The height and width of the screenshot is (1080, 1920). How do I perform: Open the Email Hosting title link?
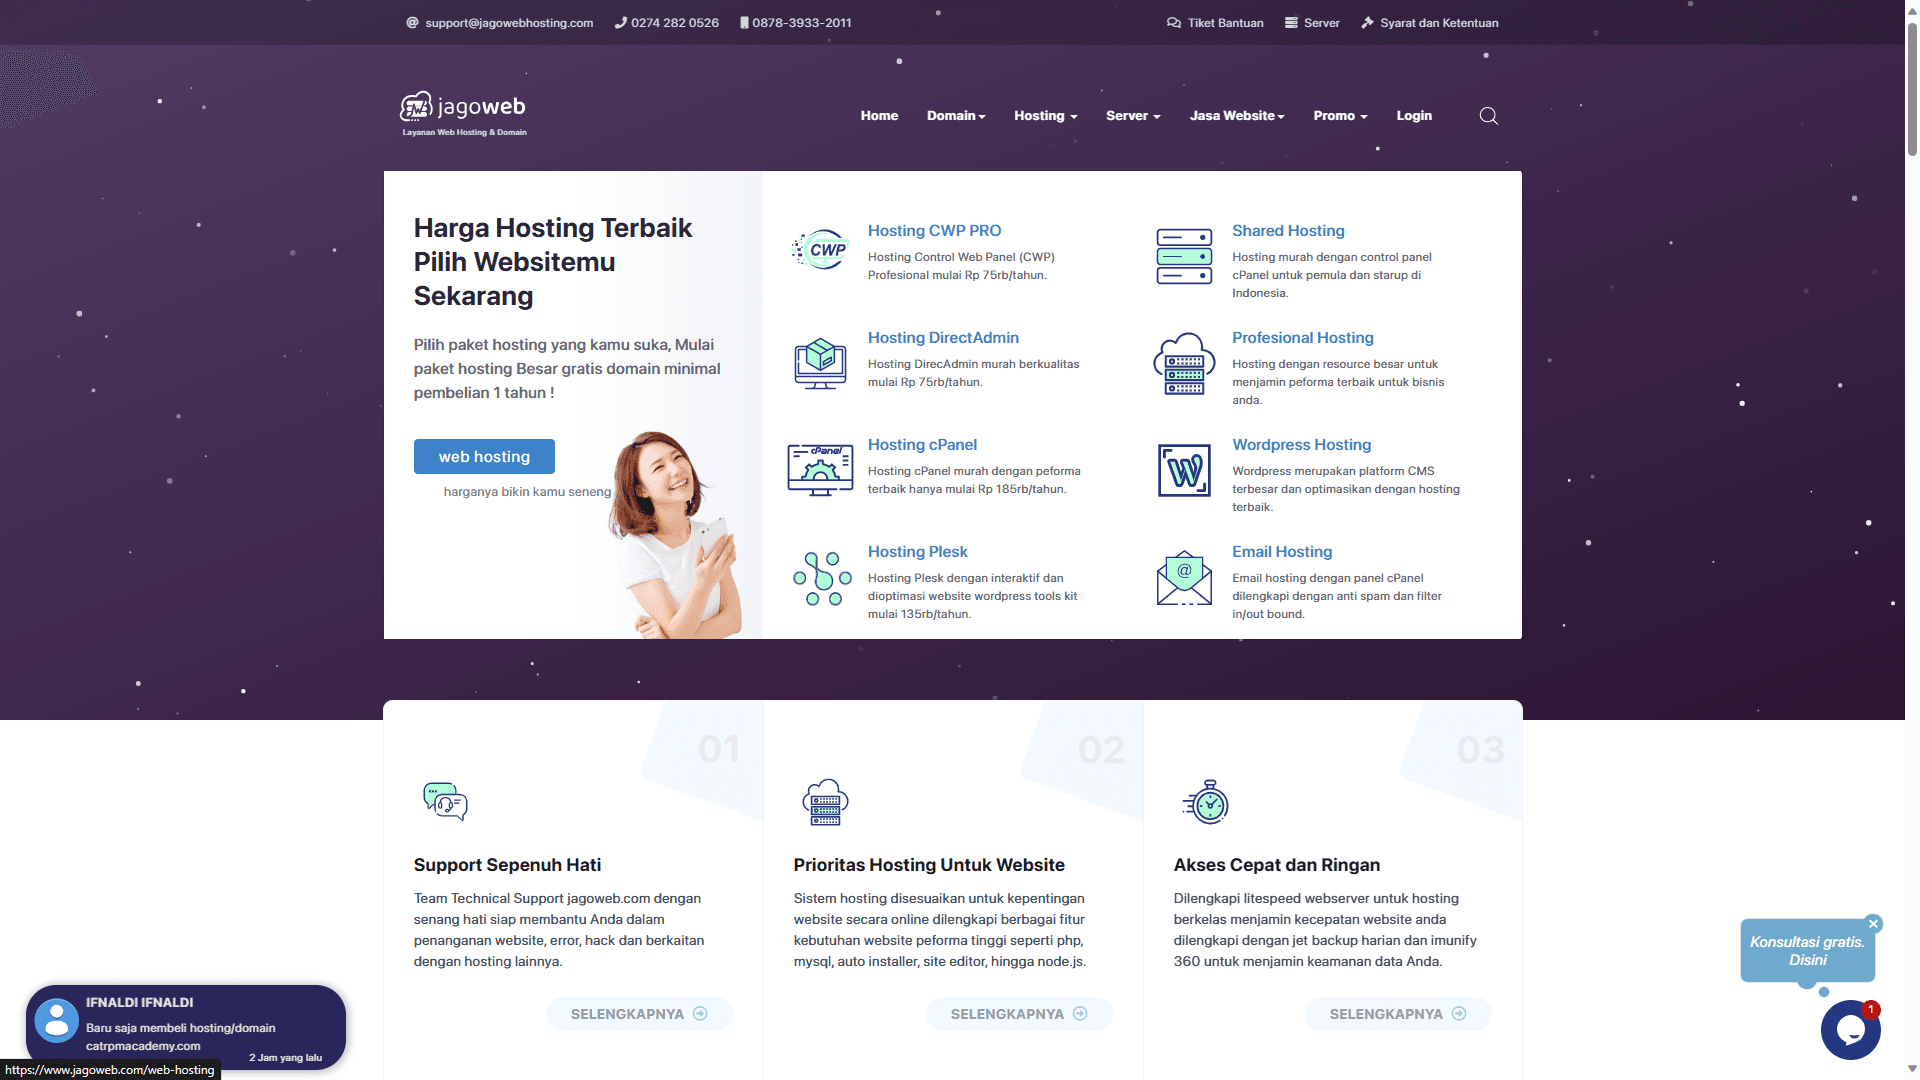click(x=1282, y=552)
